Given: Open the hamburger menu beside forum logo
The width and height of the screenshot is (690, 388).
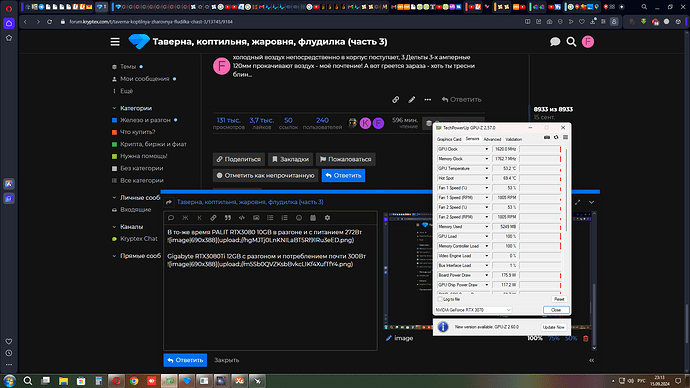Looking at the screenshot, I should 115,42.
